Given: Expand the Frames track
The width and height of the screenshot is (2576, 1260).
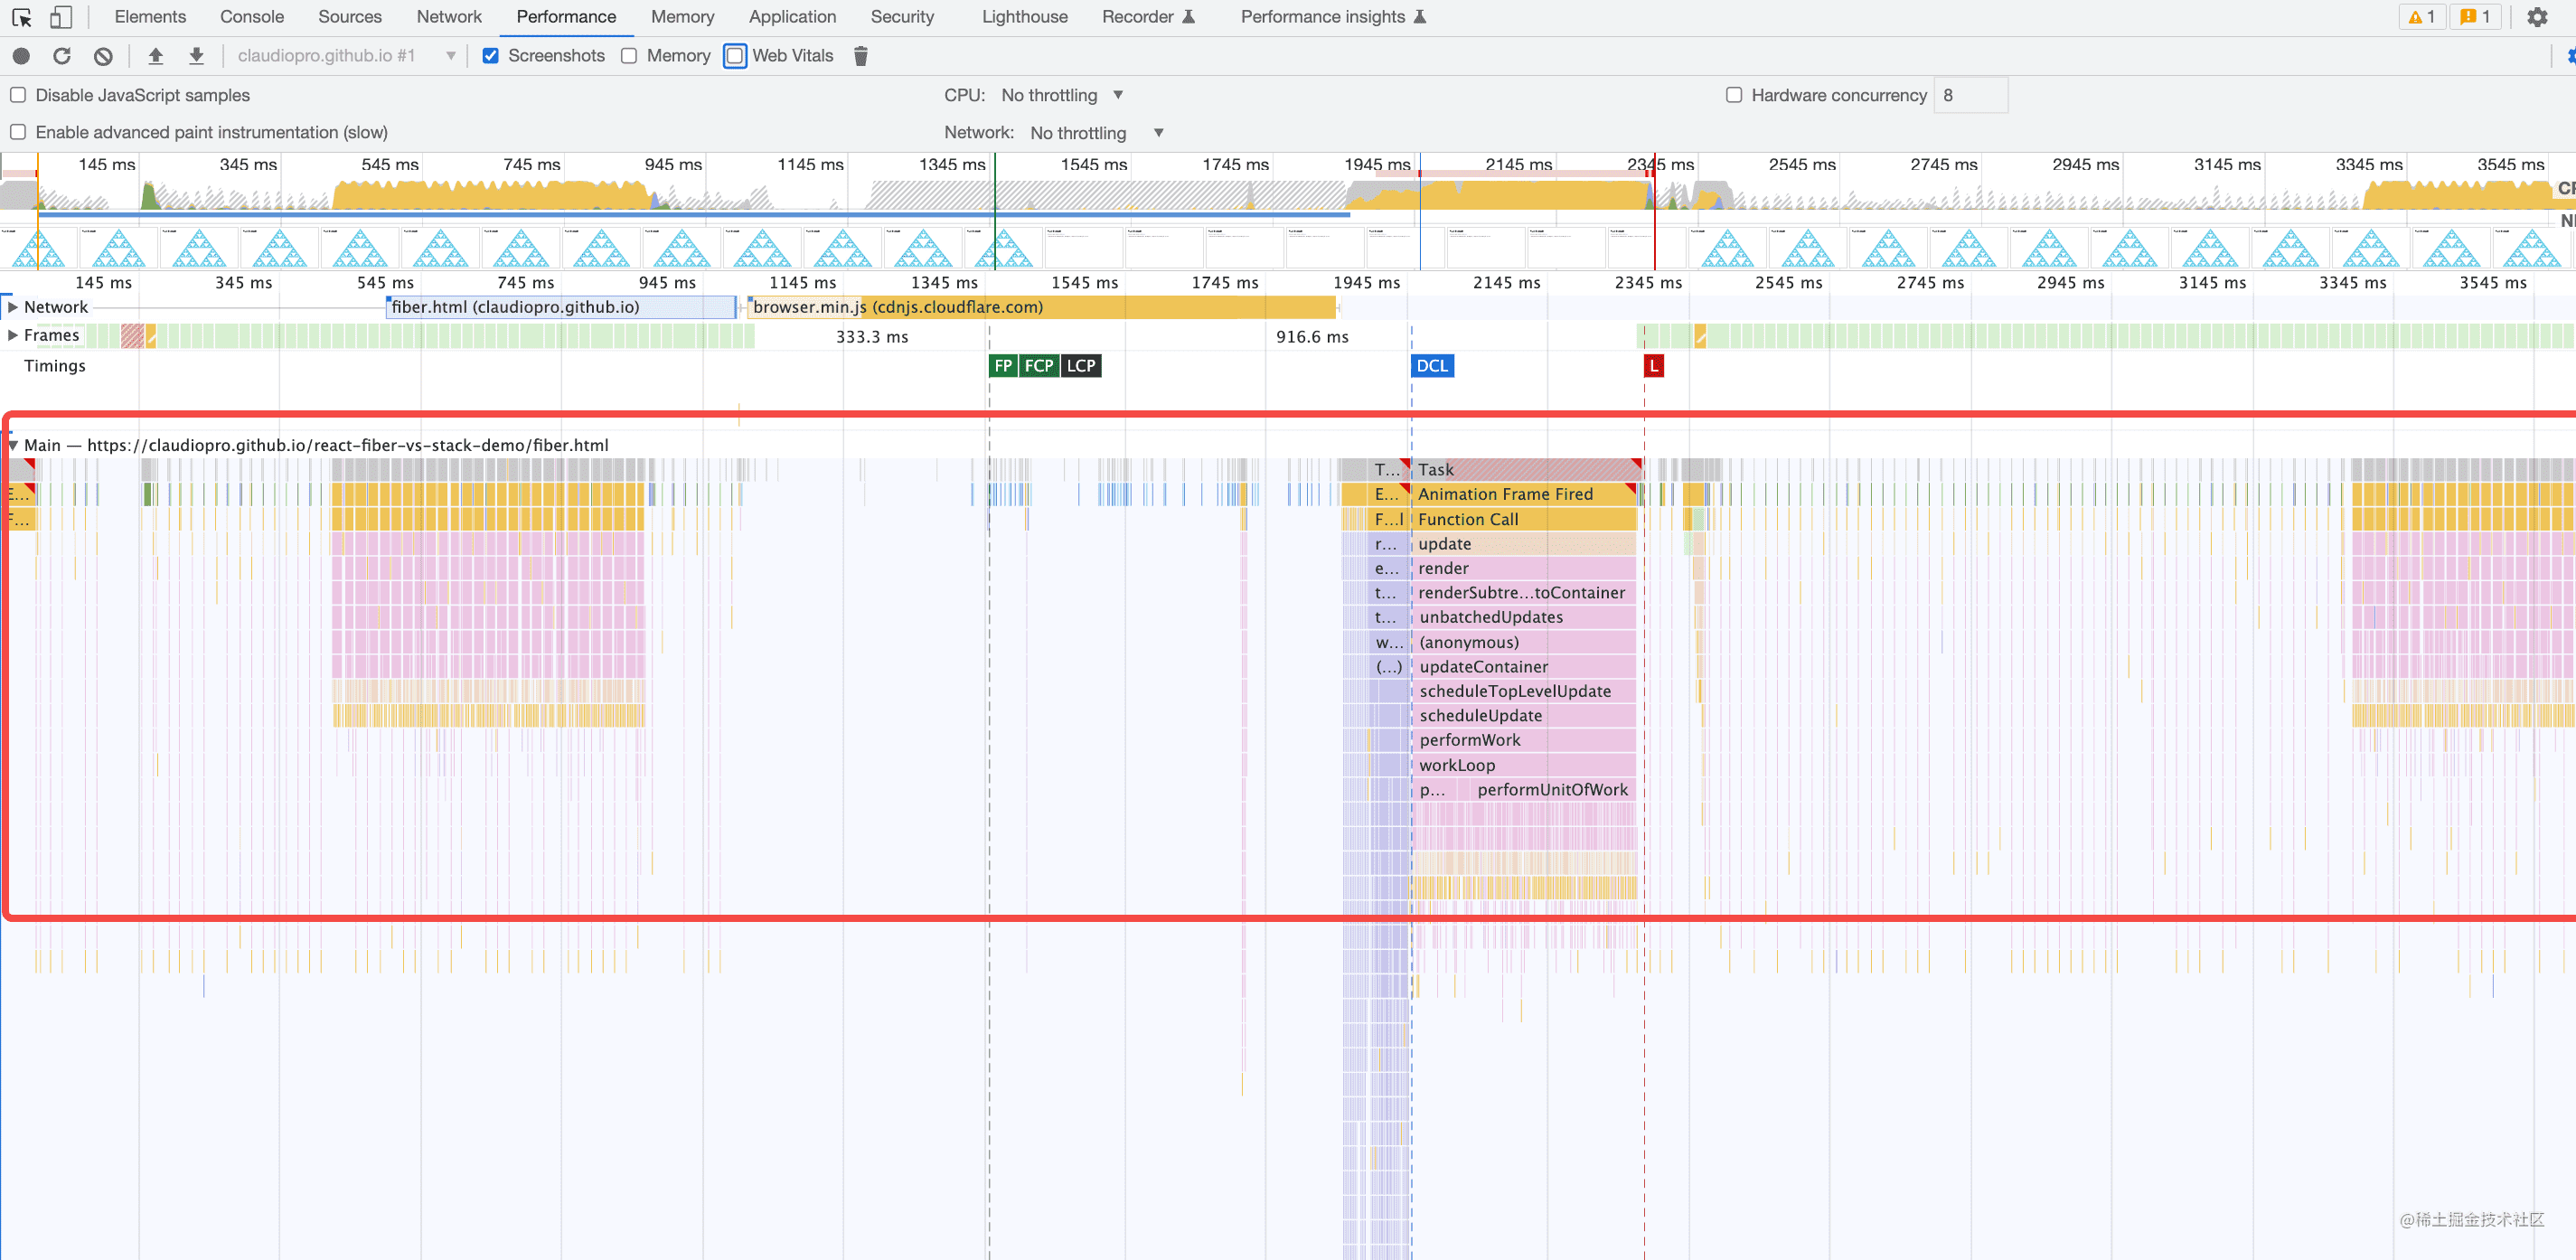Looking at the screenshot, I should [x=13, y=335].
